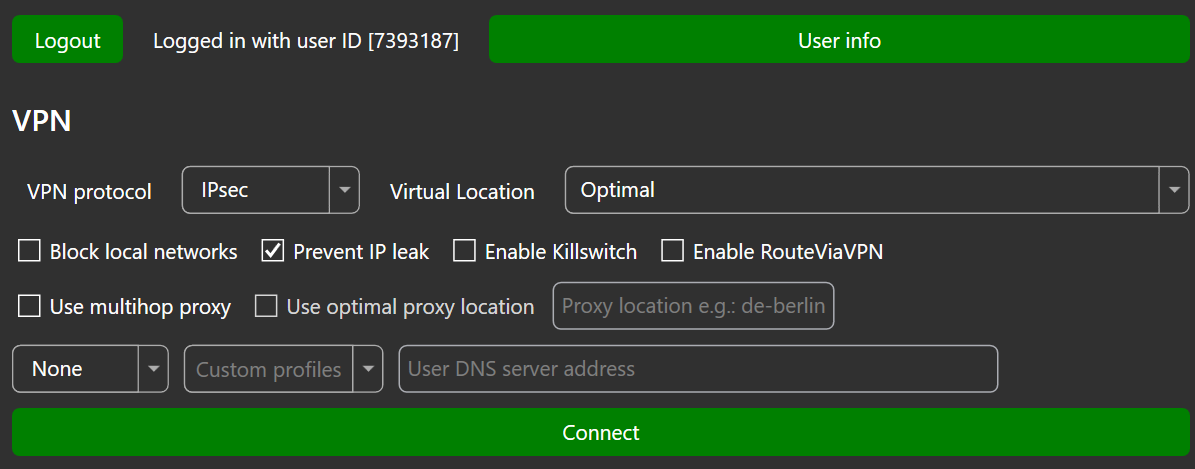The height and width of the screenshot is (469, 1195).
Task: Click the User DNS server address field
Action: tap(698, 369)
